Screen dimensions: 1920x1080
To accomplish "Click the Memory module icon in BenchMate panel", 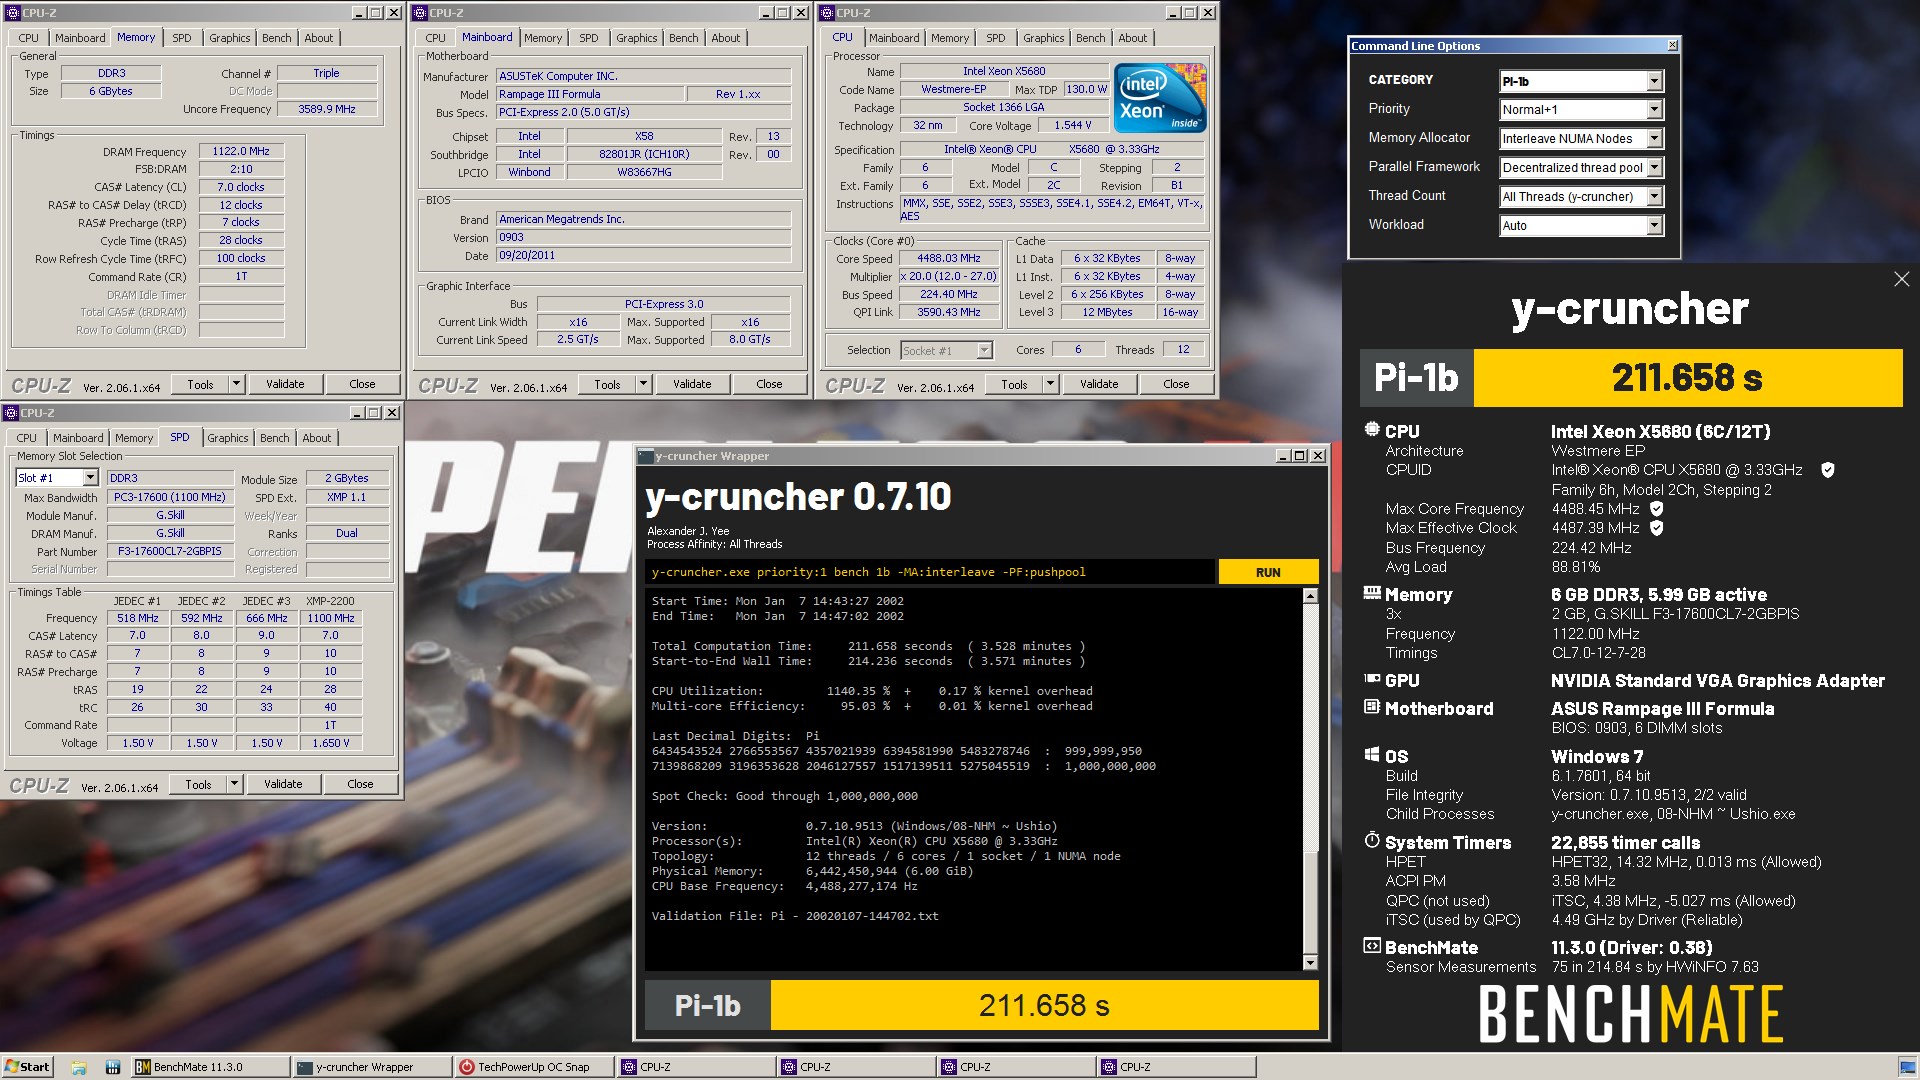I will pos(1372,593).
